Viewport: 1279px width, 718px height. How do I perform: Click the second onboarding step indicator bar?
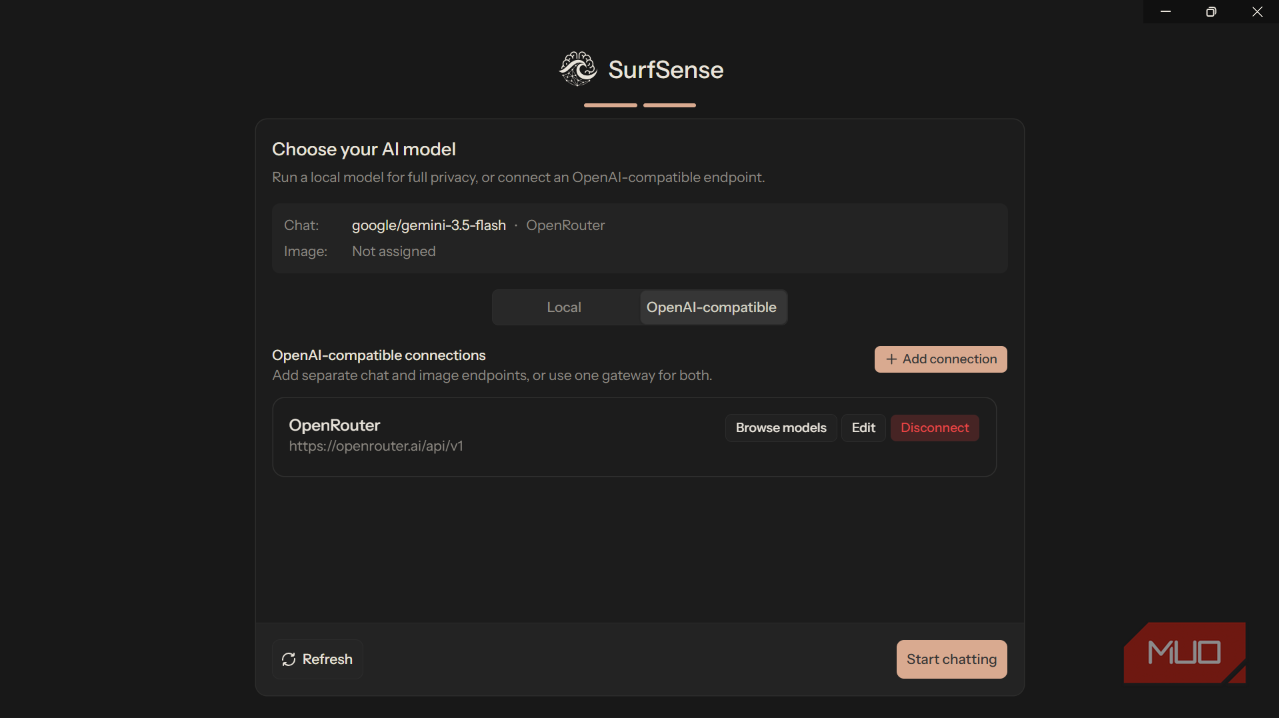click(x=670, y=105)
